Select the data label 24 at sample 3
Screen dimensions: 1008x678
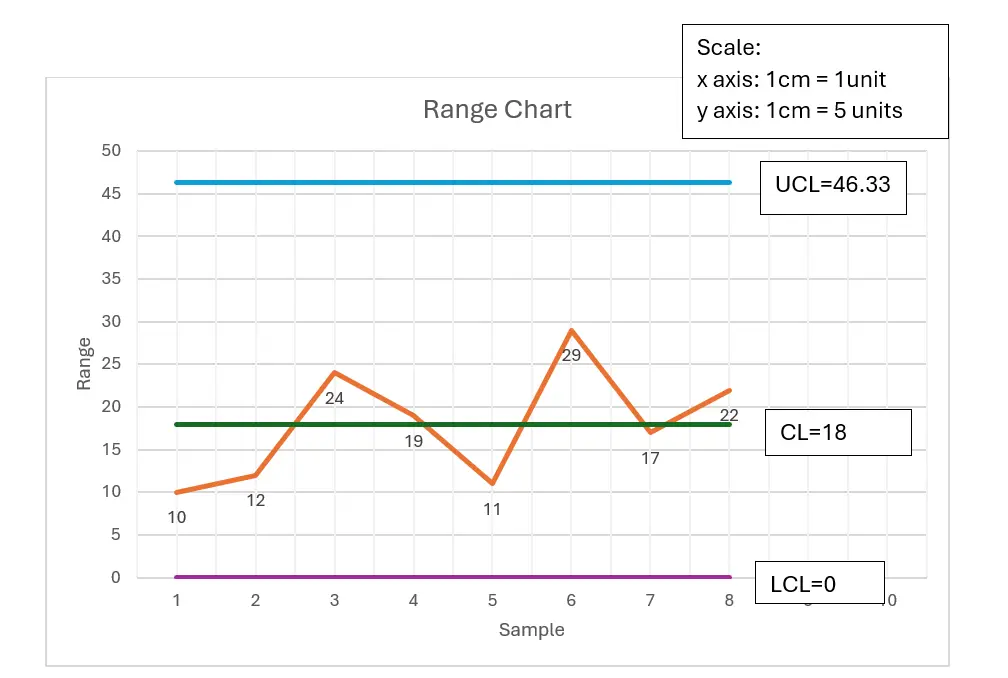tap(334, 397)
